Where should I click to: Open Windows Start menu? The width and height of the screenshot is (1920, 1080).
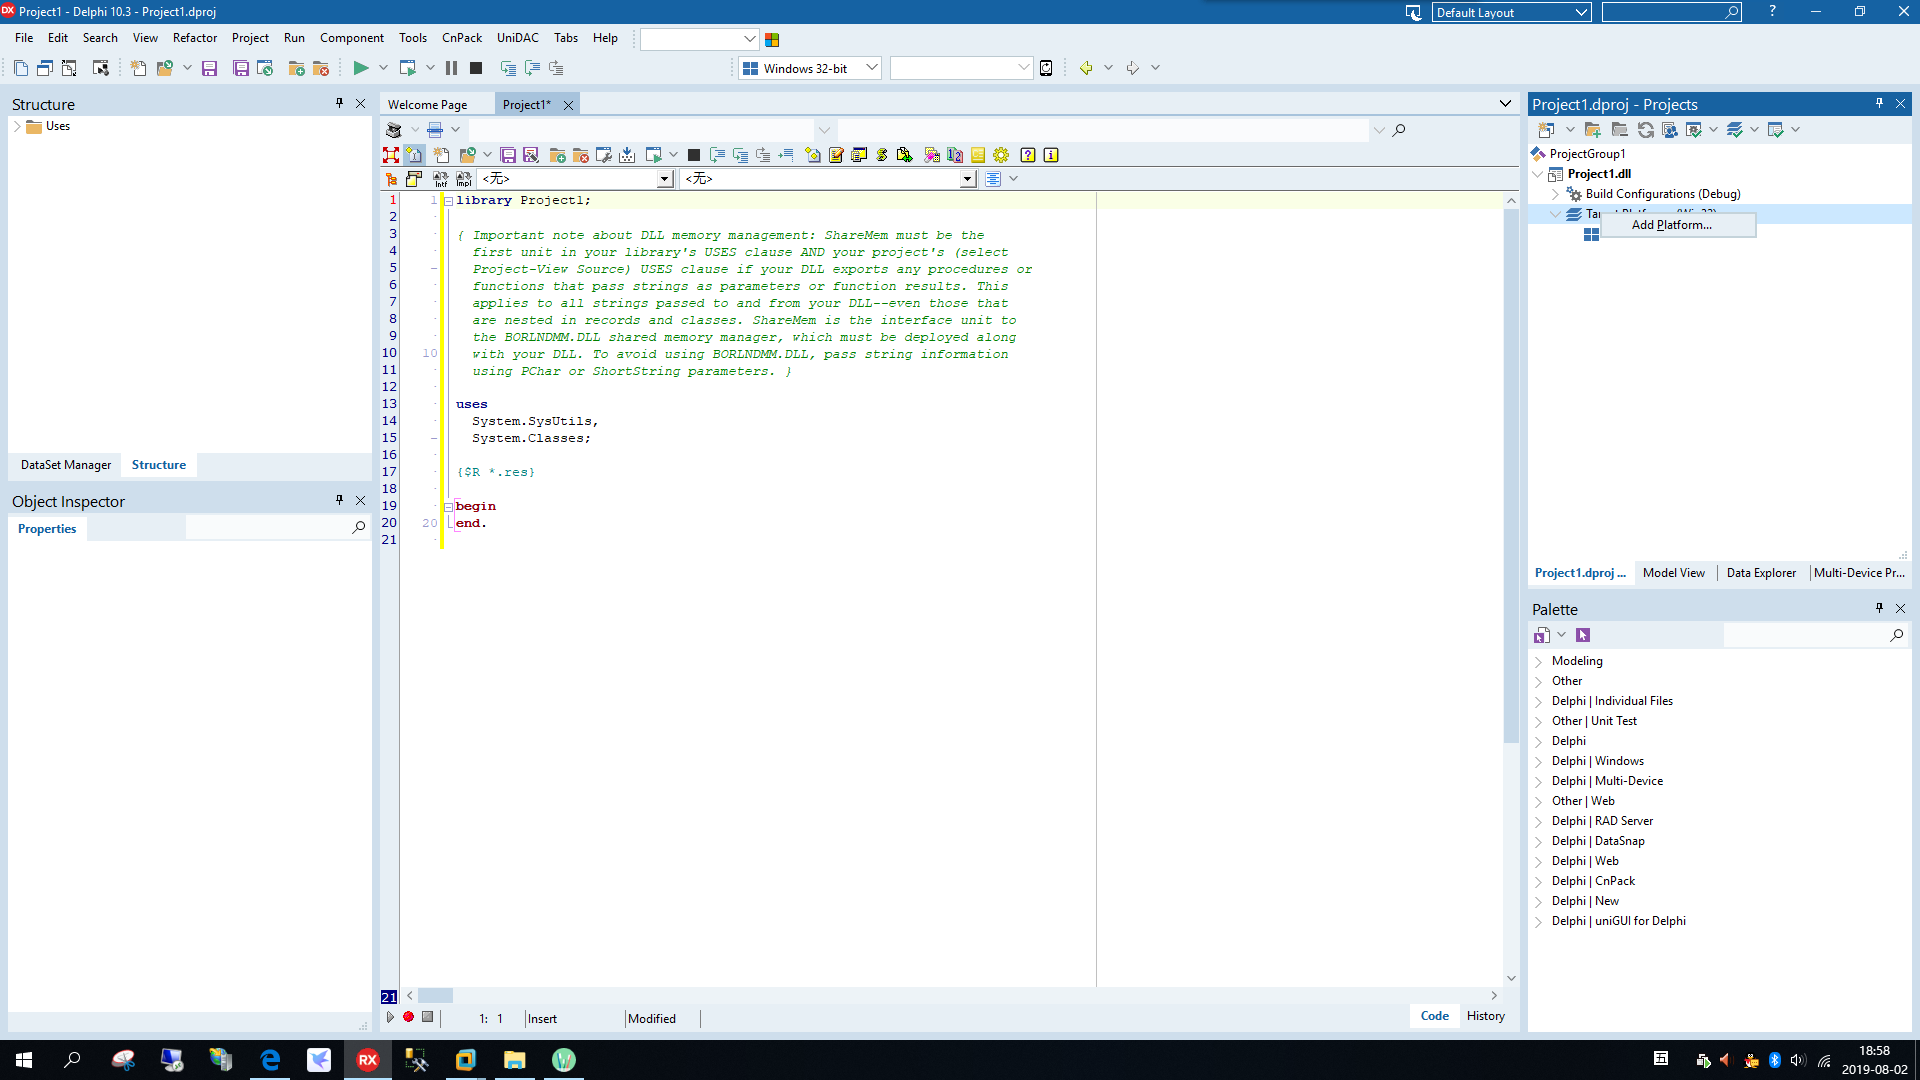point(24,1060)
